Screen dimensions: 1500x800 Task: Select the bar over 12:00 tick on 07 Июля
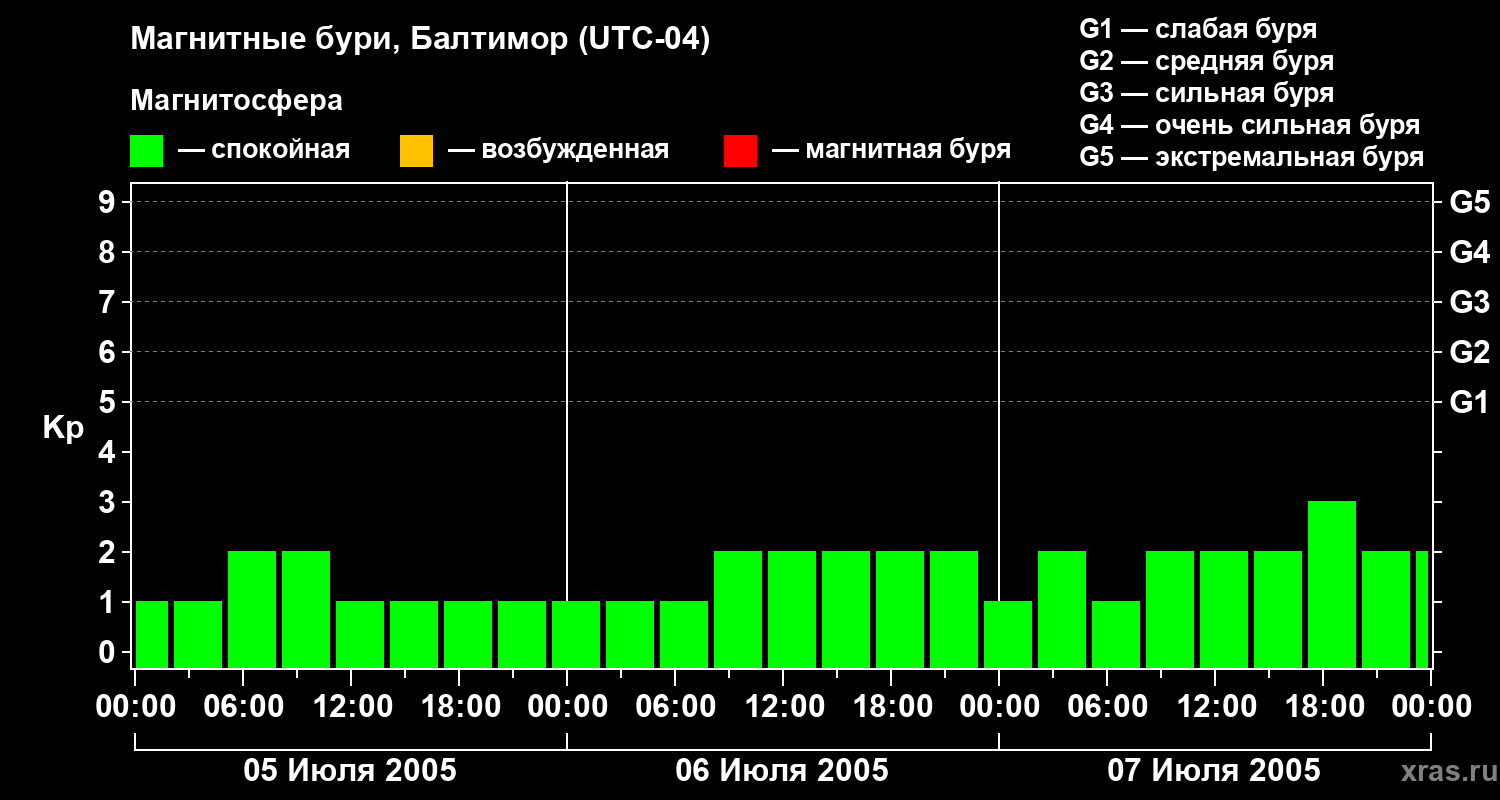[x=1224, y=609]
